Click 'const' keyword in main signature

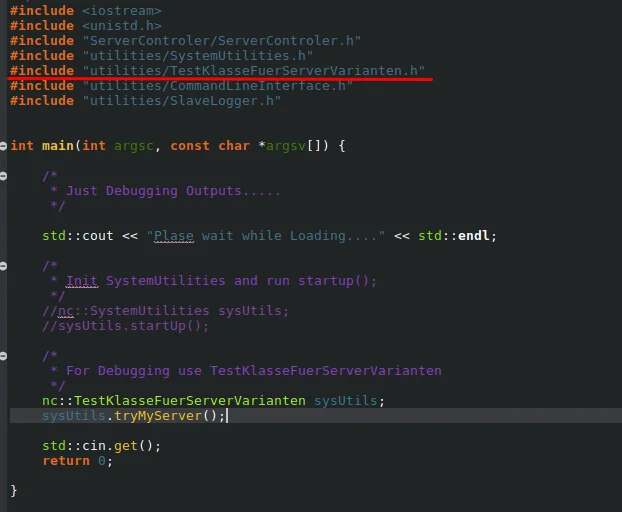(x=190, y=146)
